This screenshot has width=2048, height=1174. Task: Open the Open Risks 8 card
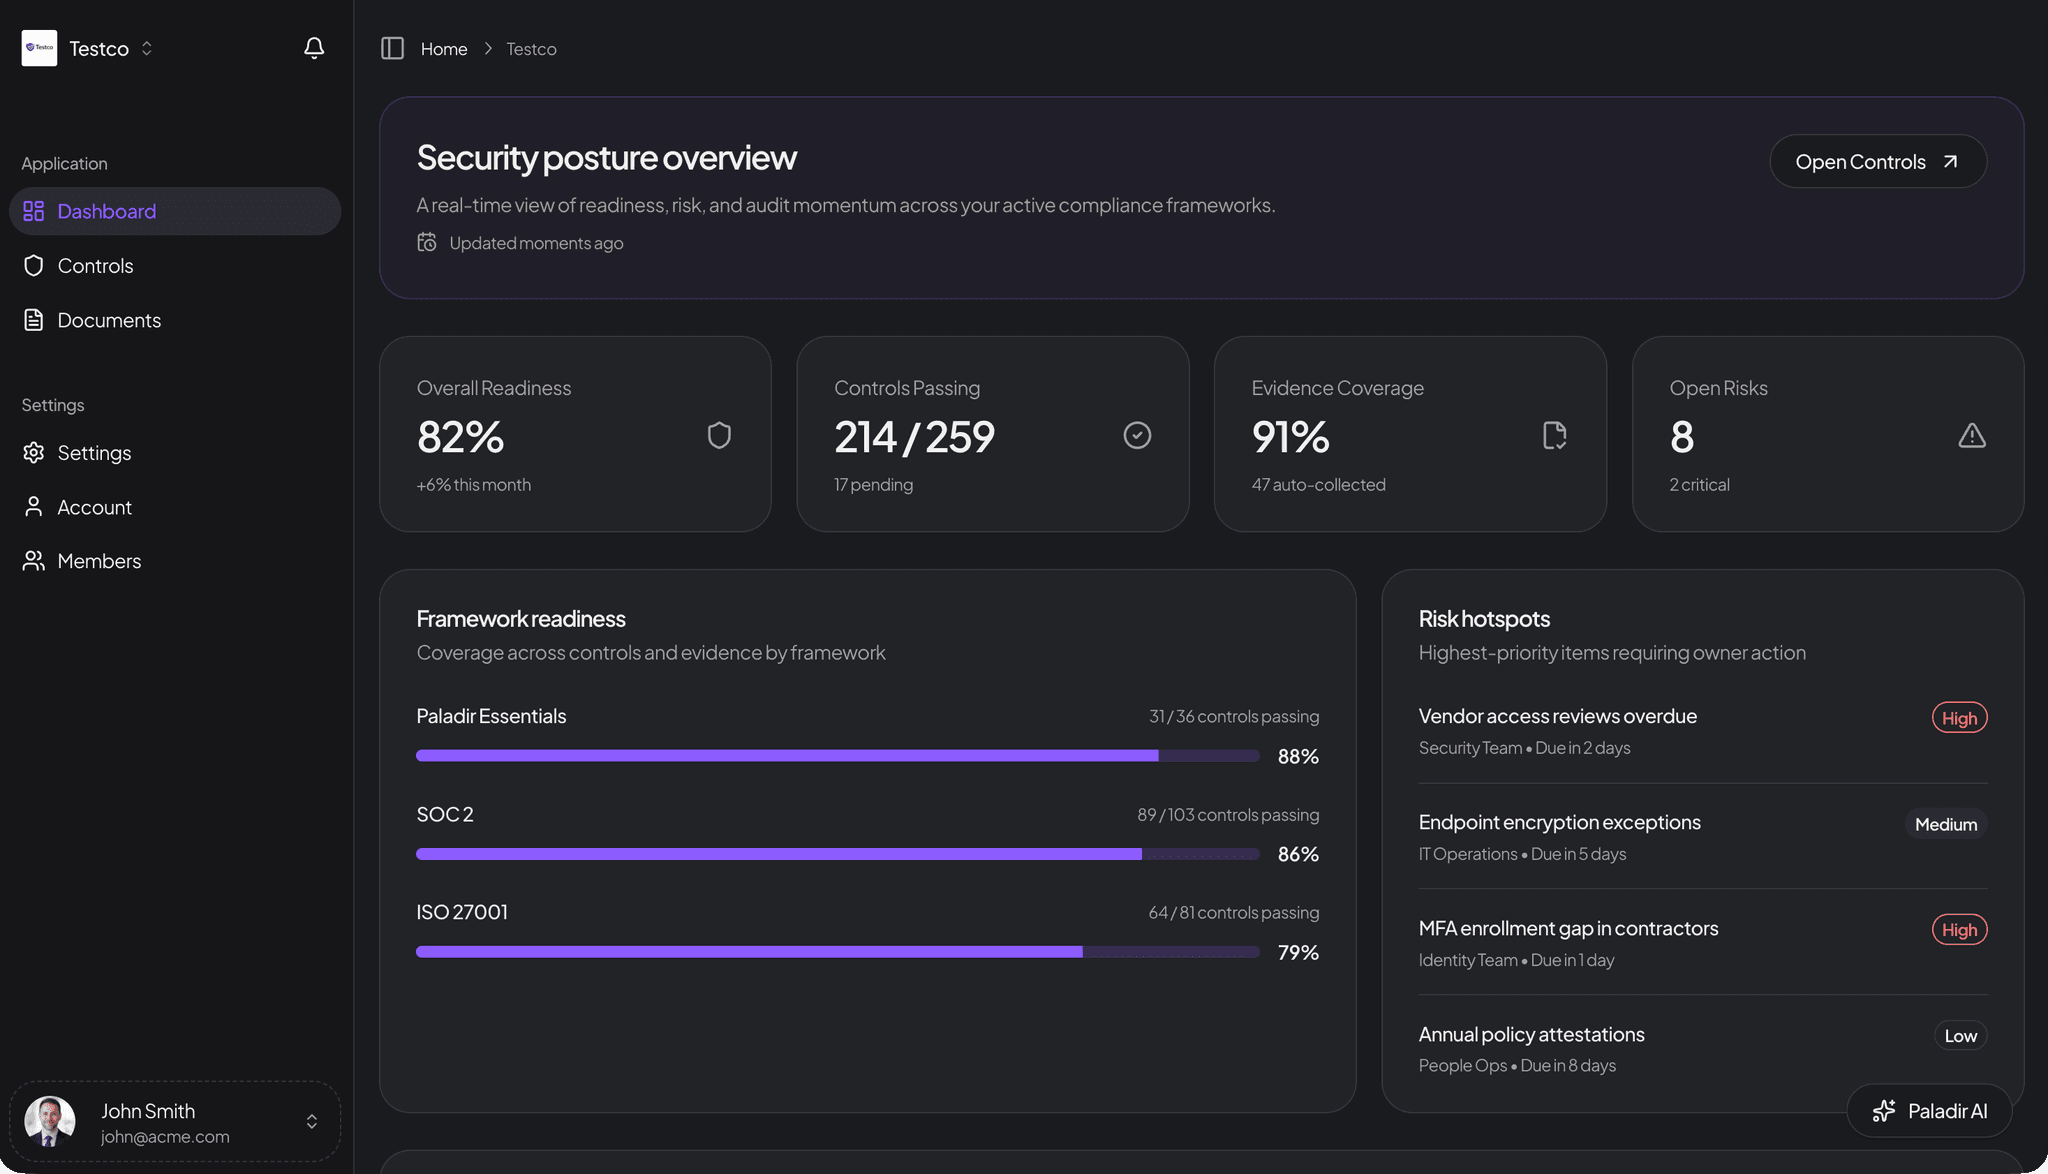click(1828, 434)
